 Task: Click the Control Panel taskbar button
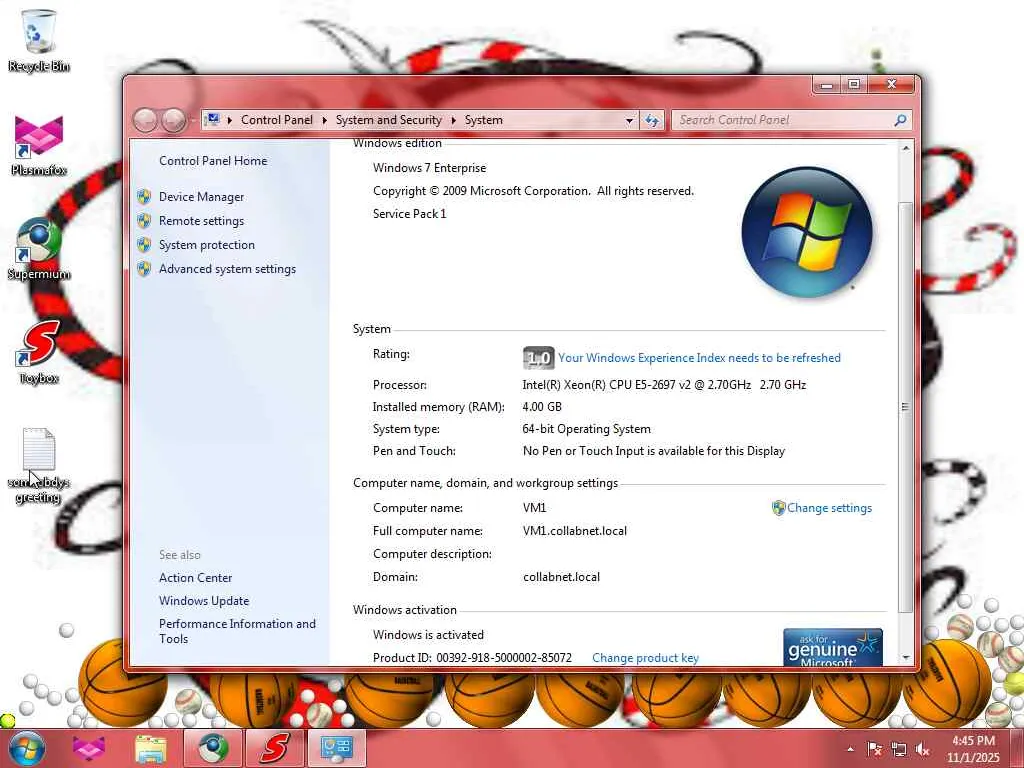point(336,749)
